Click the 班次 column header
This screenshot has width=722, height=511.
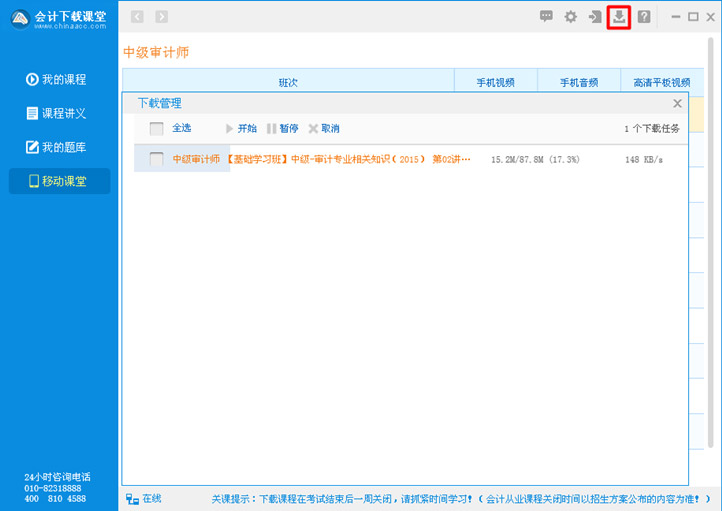pos(288,82)
